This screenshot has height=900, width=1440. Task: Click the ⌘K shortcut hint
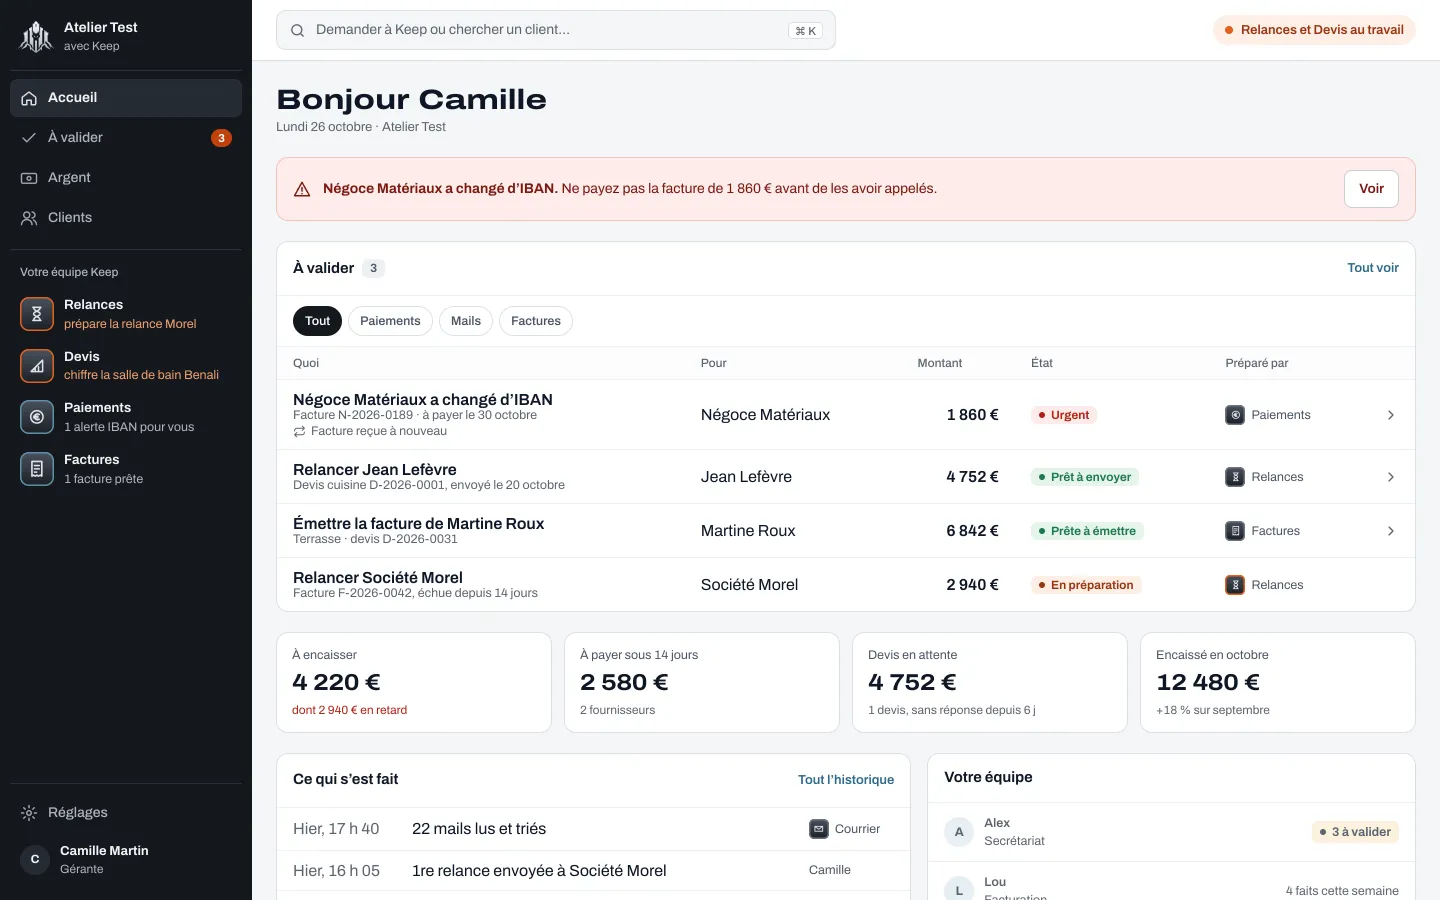(x=805, y=31)
